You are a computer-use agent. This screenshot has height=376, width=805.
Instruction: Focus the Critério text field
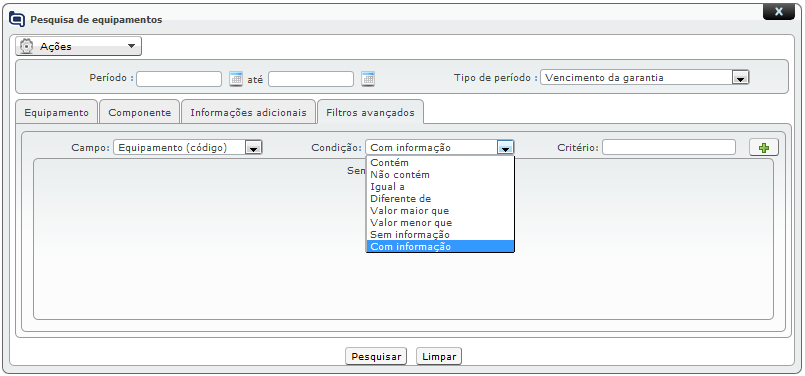coord(669,147)
